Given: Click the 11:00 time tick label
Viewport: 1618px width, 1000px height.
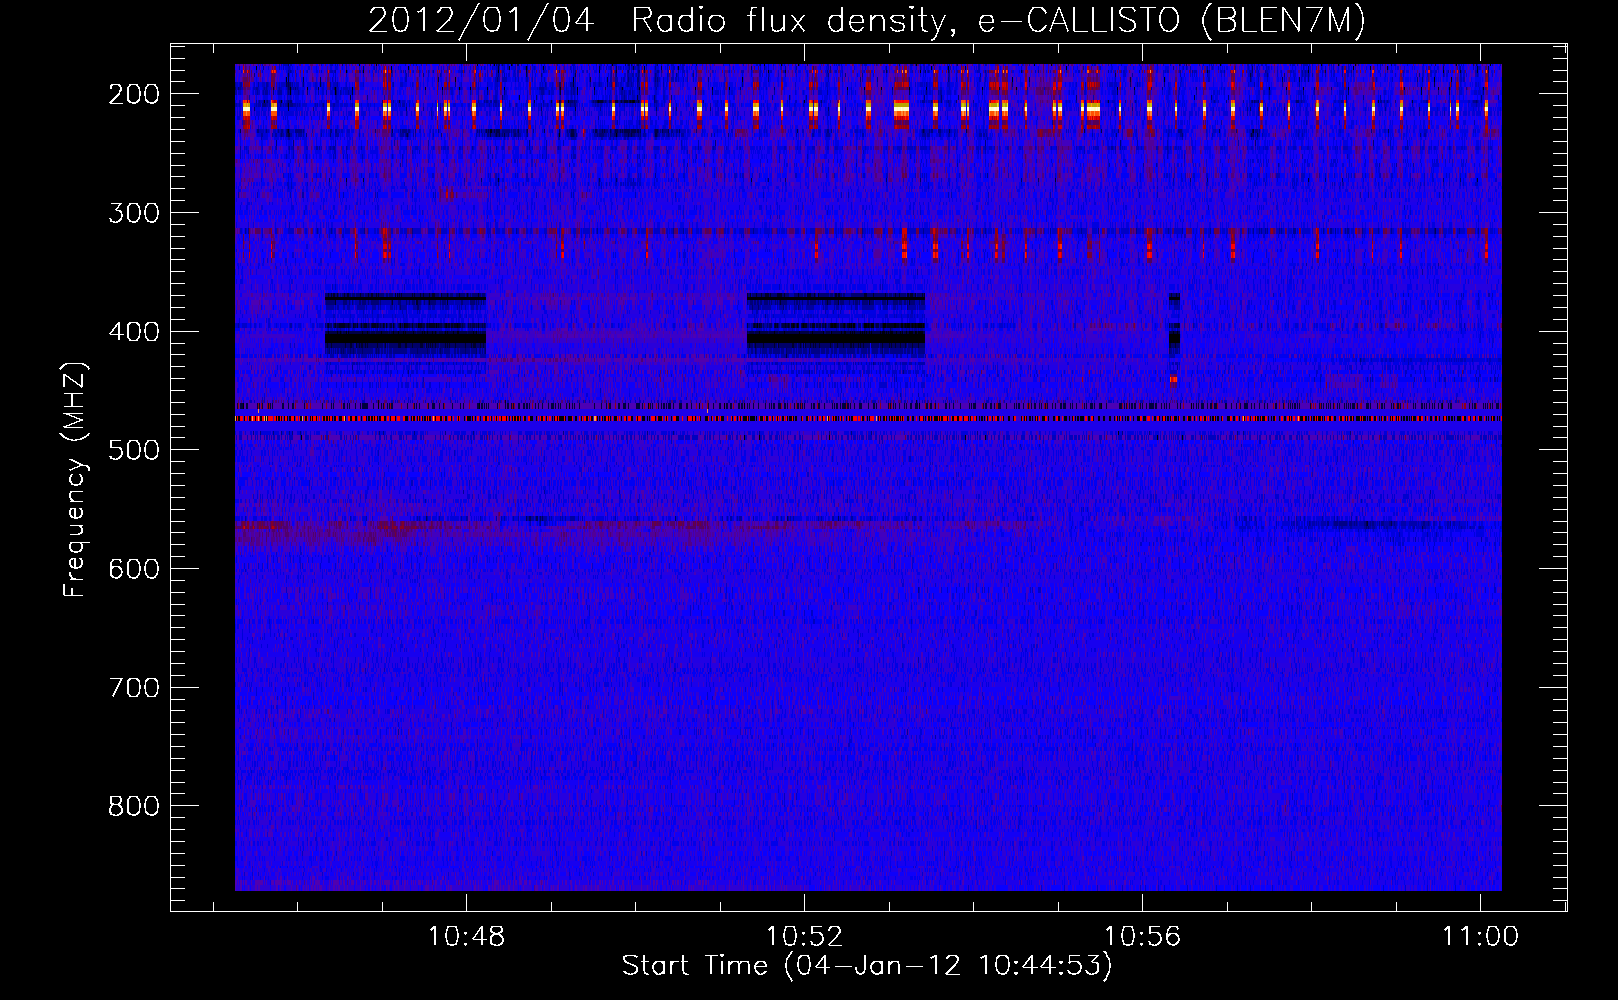Looking at the screenshot, I should [1480, 937].
